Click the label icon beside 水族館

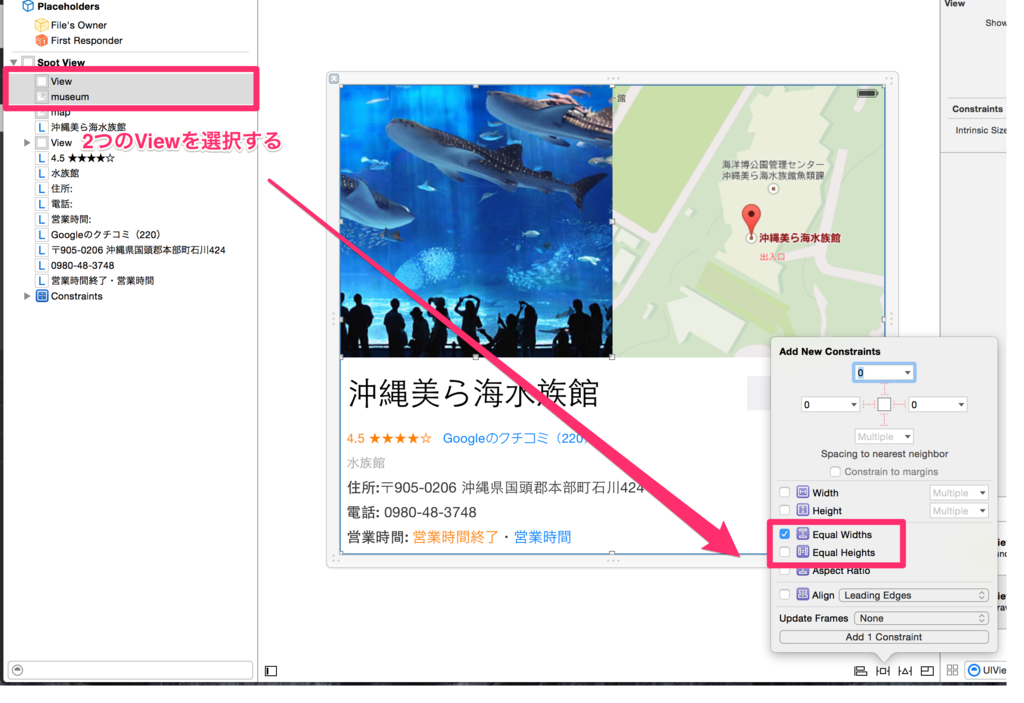42,173
